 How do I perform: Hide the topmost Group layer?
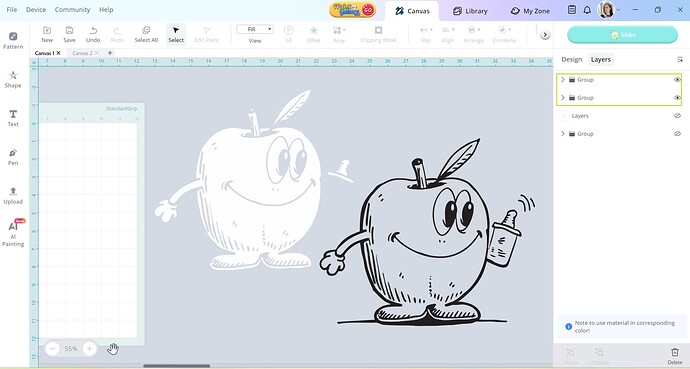[x=677, y=80]
